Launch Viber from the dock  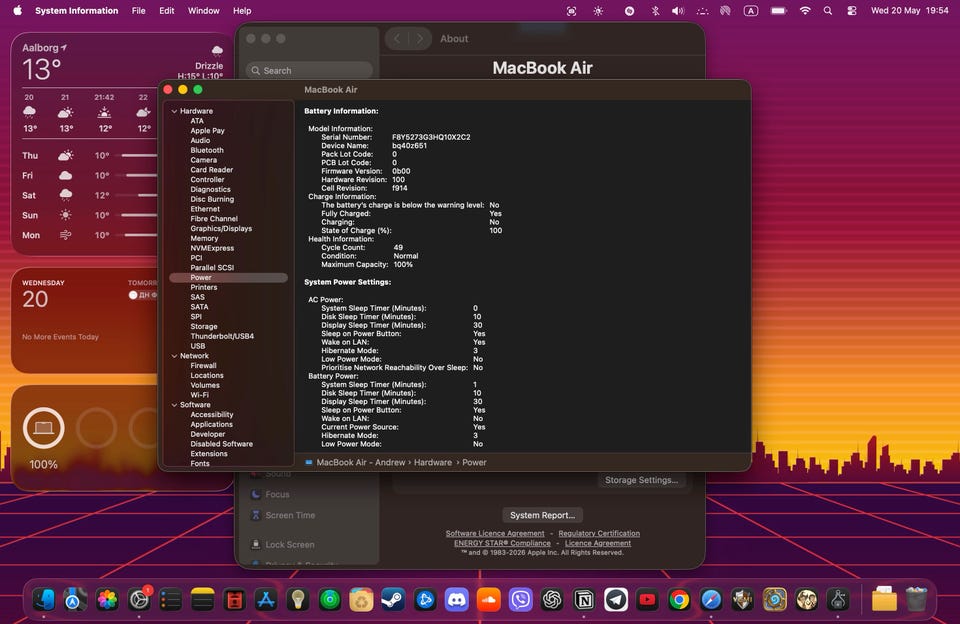coord(520,600)
